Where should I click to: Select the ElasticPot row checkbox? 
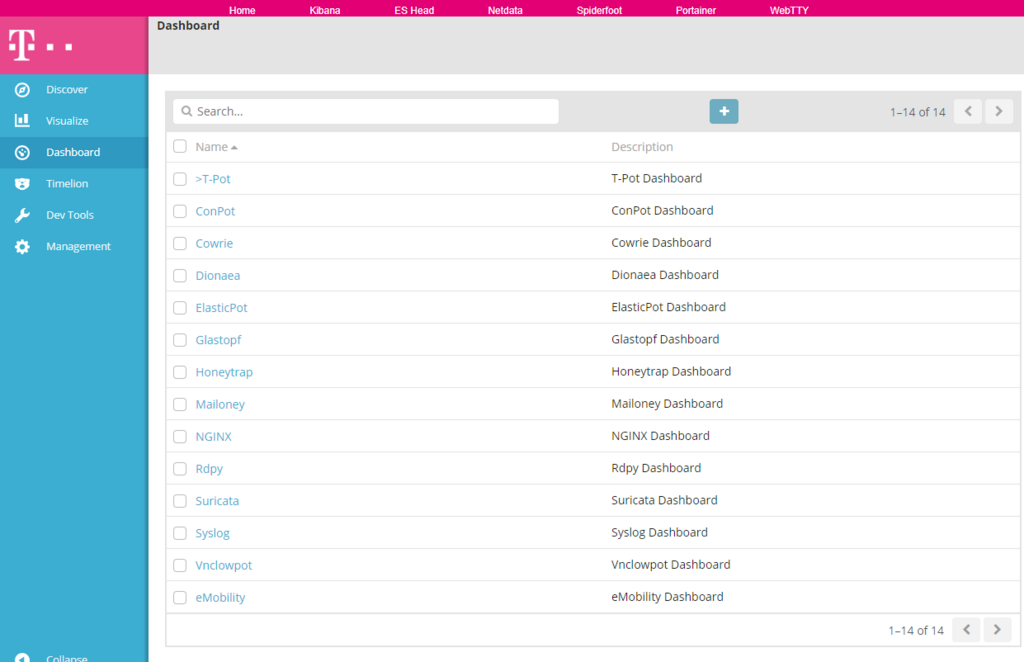(x=180, y=307)
